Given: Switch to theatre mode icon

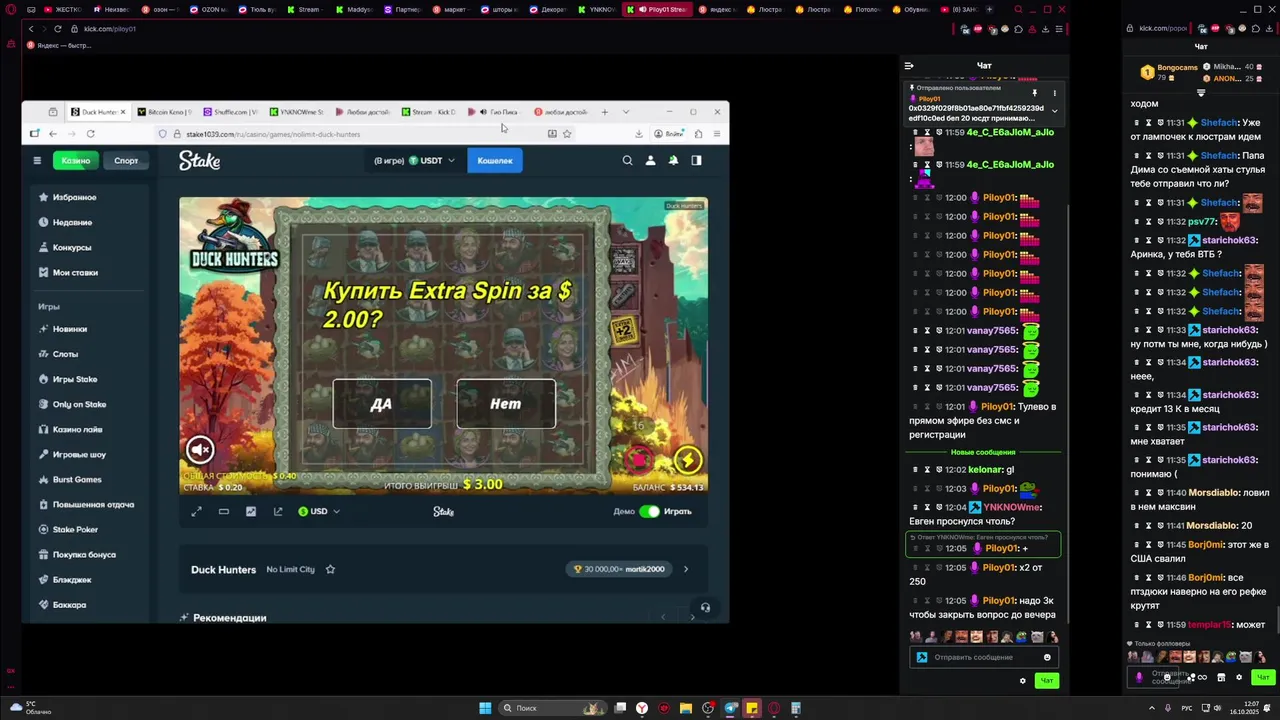Looking at the screenshot, I should coord(224,511).
